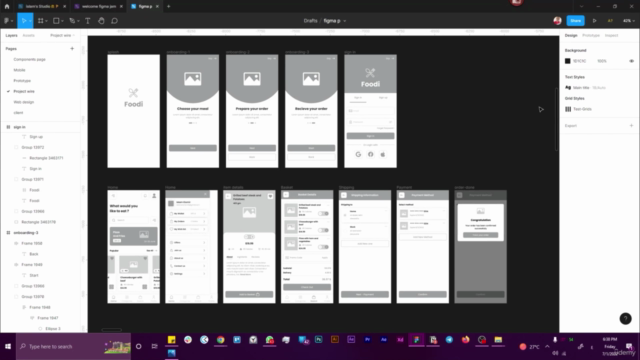Viewport: 640px width, 360px height.
Task: Click the Test-Grids grid style icon
Action: point(568,109)
